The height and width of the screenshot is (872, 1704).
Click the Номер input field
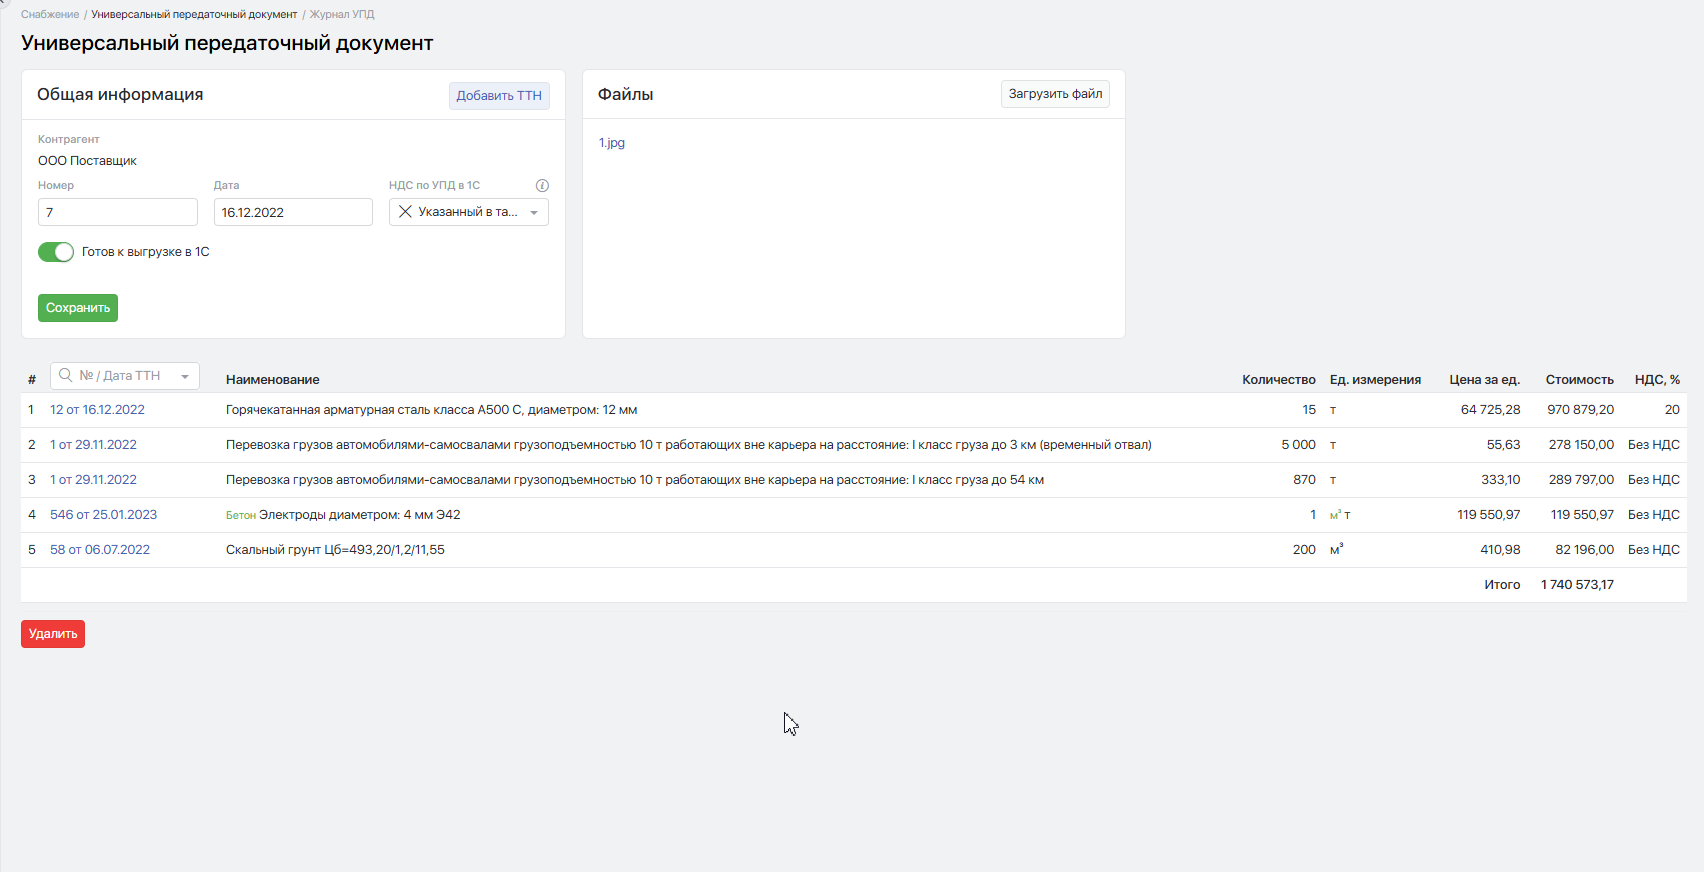click(x=118, y=212)
